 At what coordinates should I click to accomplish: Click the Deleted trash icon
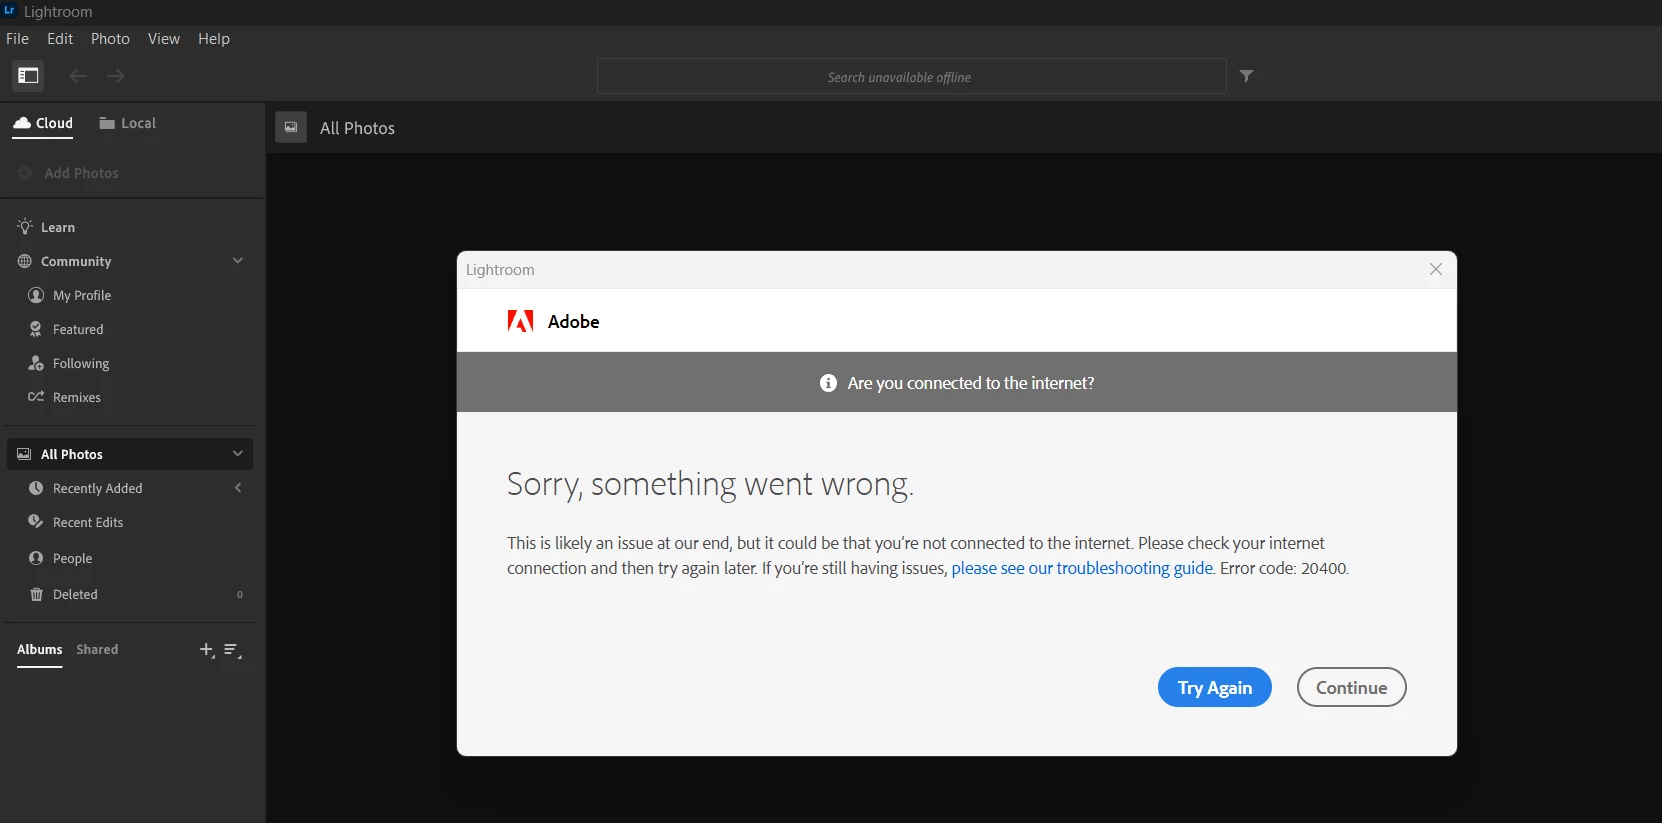(x=36, y=594)
